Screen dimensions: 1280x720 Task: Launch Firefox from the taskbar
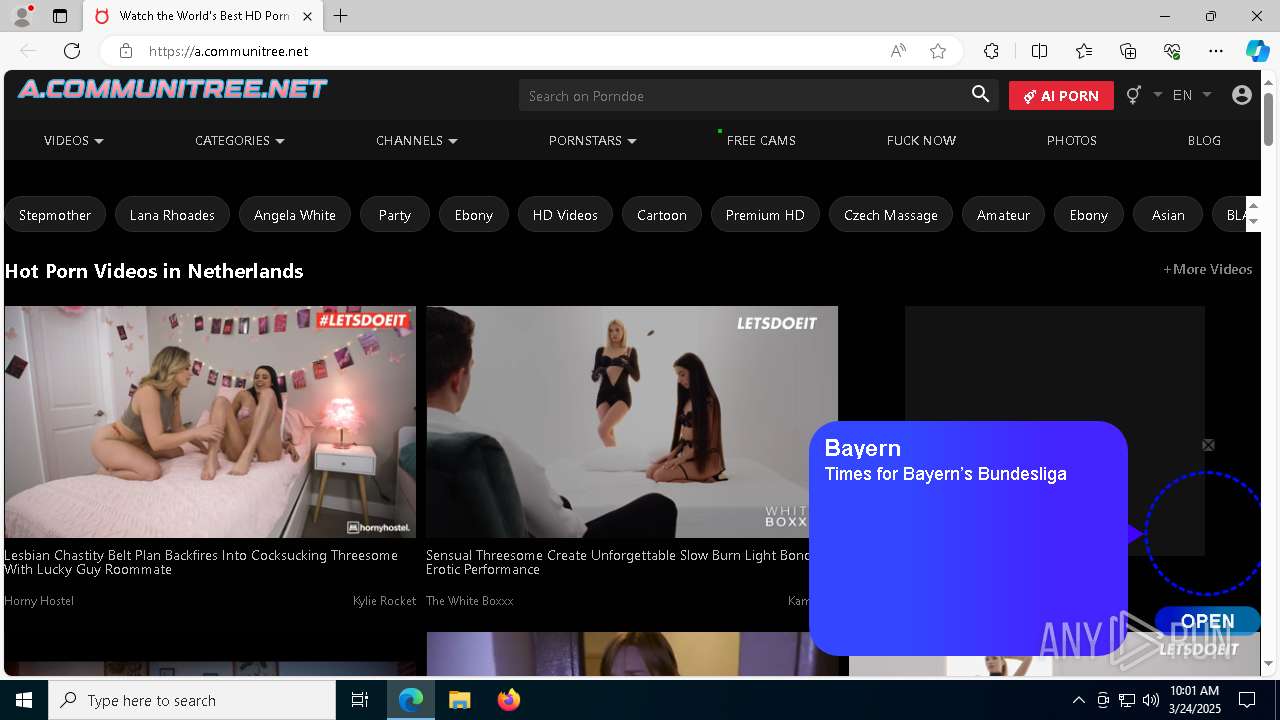click(x=508, y=700)
